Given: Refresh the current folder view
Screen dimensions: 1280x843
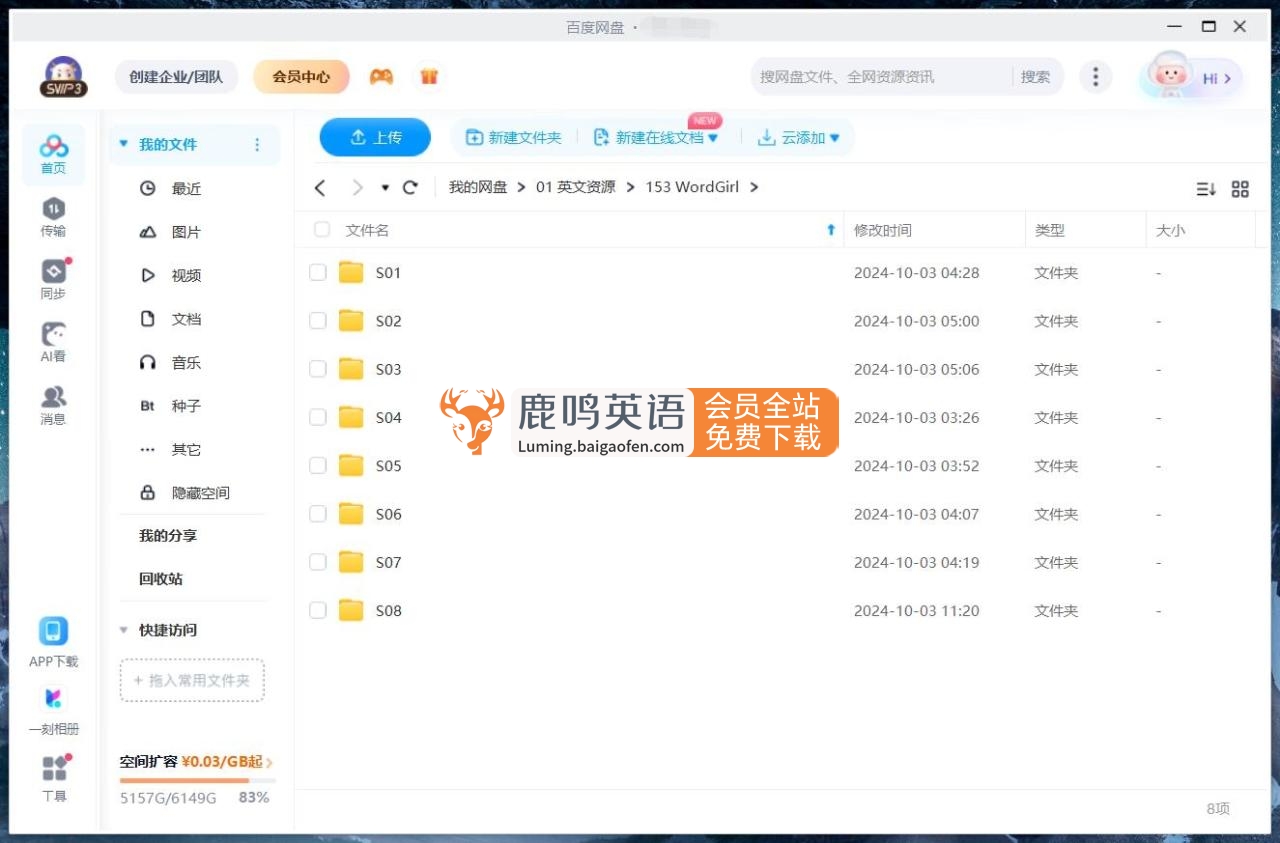Looking at the screenshot, I should point(410,187).
